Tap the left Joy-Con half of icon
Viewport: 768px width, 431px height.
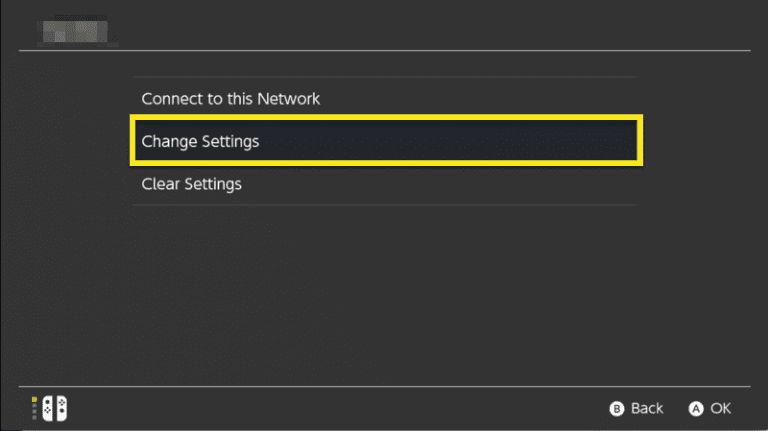pyautogui.click(x=48, y=408)
